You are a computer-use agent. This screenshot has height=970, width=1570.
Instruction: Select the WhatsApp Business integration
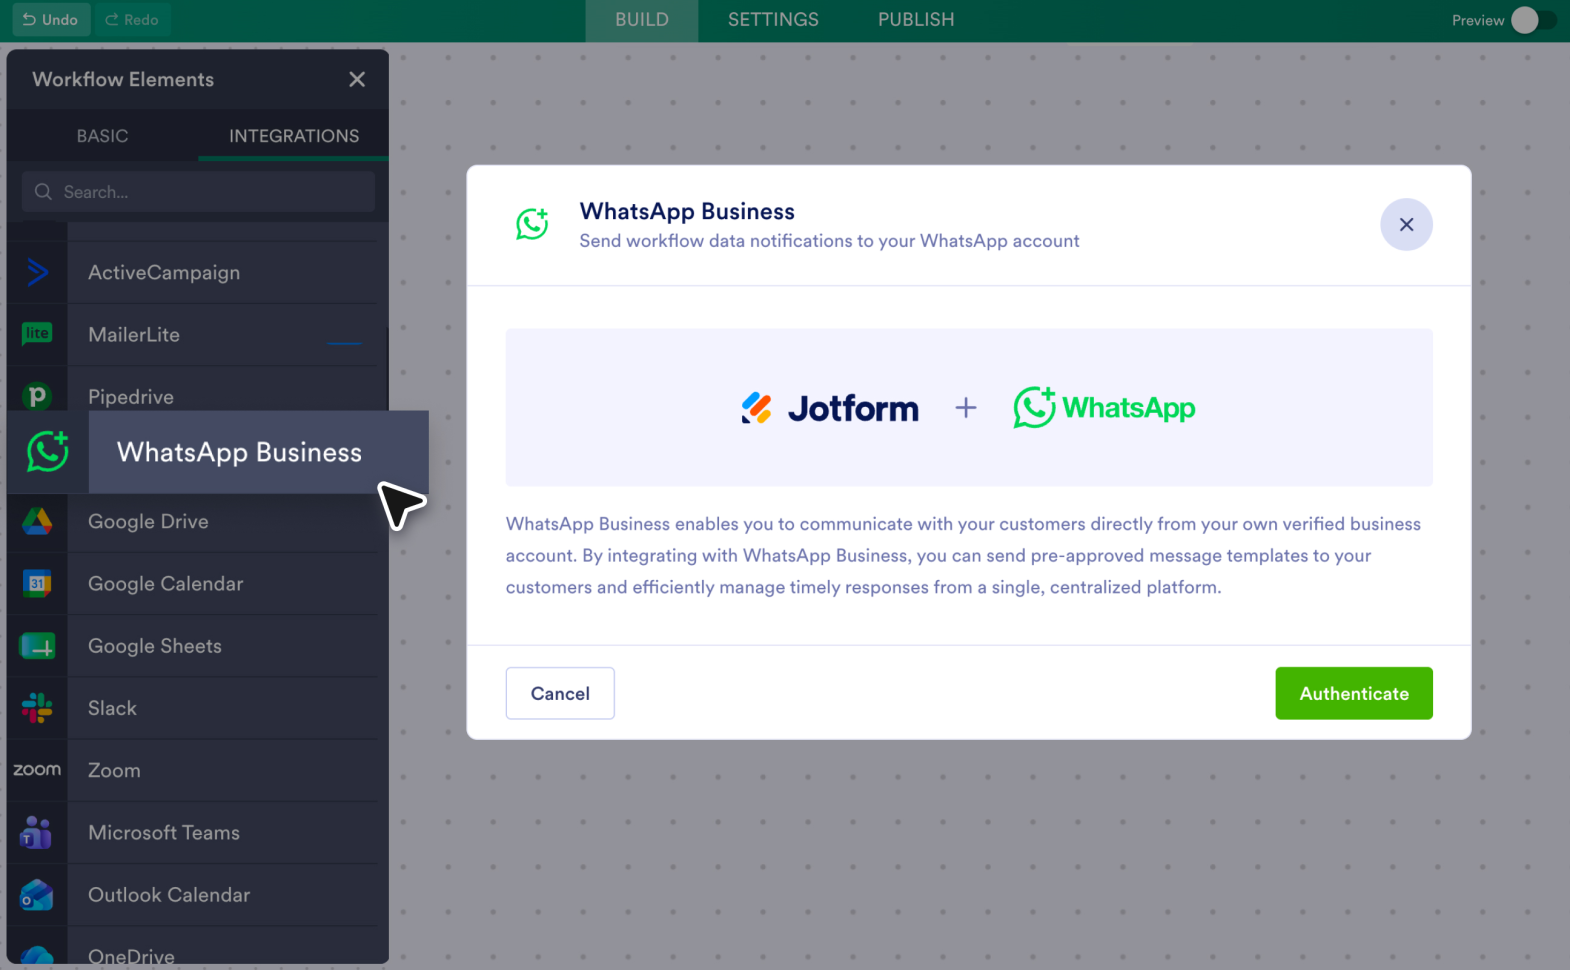point(218,452)
